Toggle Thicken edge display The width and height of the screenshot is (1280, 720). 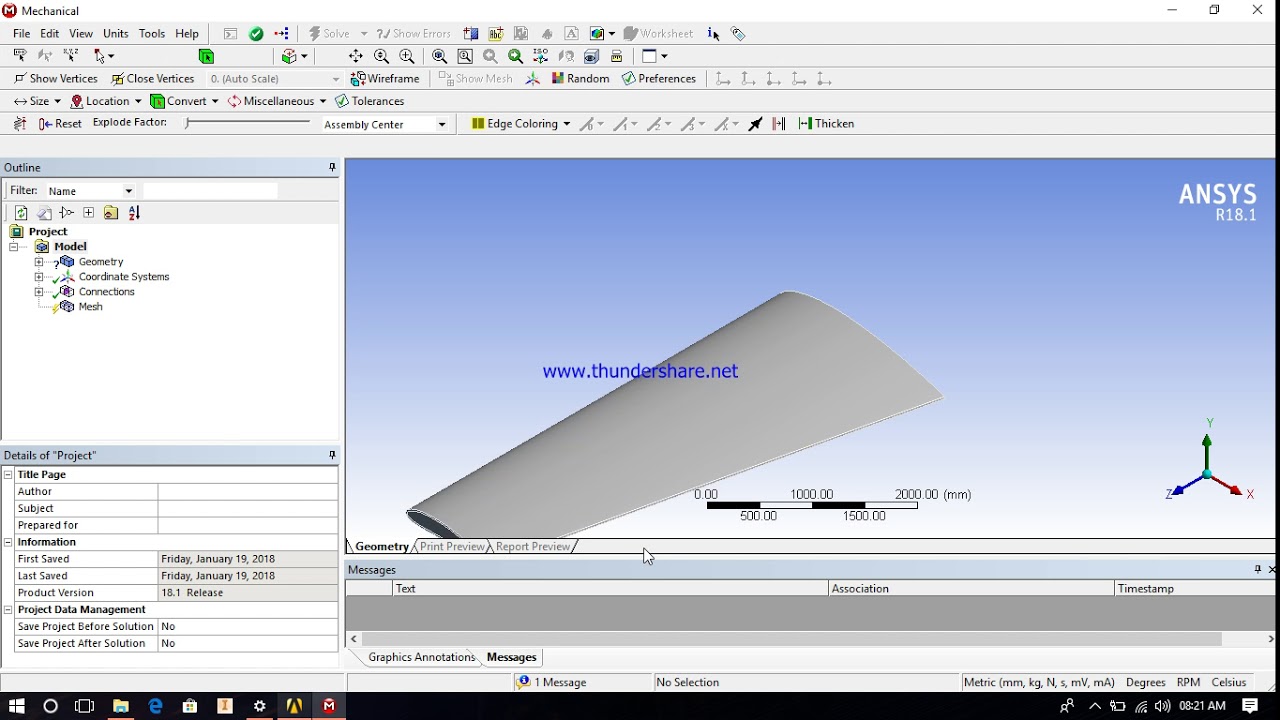[x=826, y=124]
